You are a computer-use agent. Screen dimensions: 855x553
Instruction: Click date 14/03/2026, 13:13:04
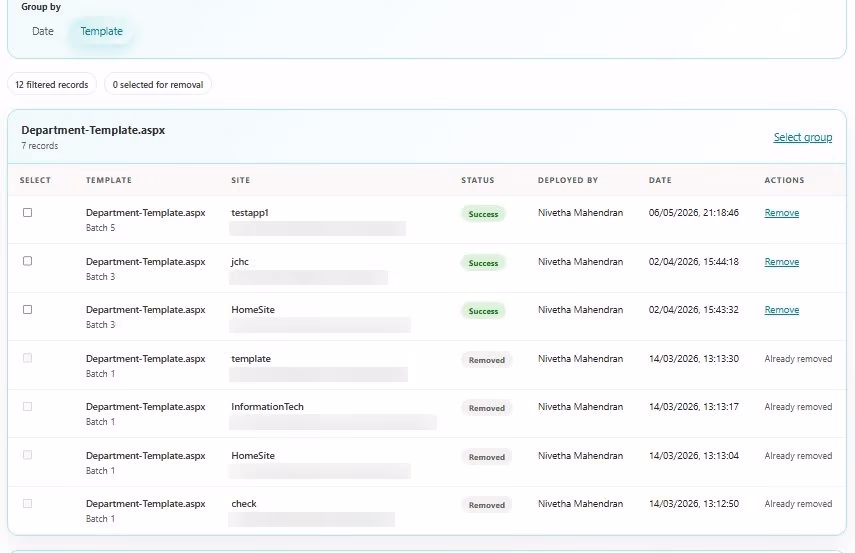694,456
